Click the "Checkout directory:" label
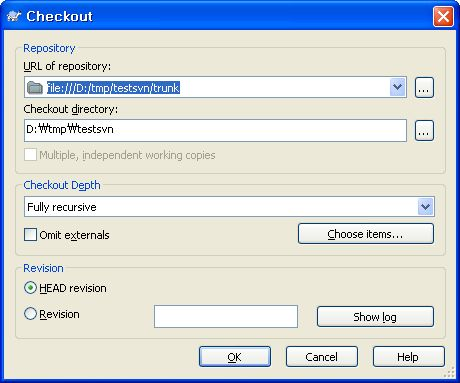This screenshot has width=460, height=383. click(x=71, y=109)
